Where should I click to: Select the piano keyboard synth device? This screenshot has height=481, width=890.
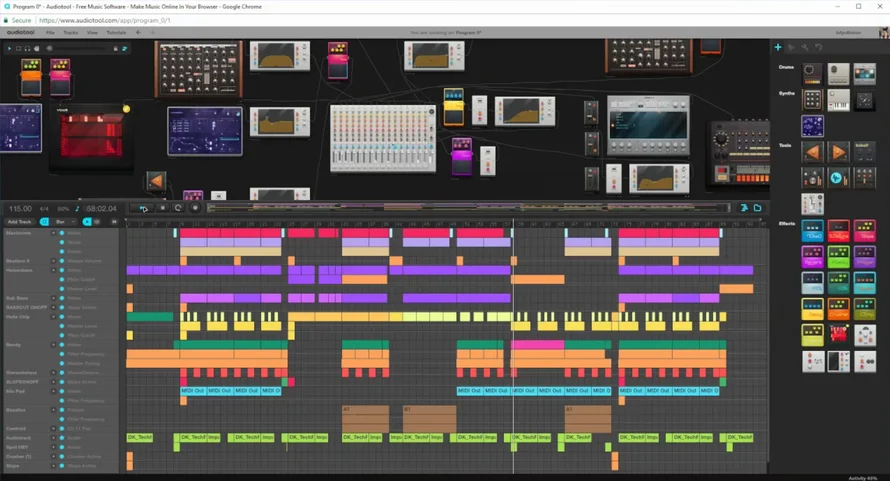[838, 100]
